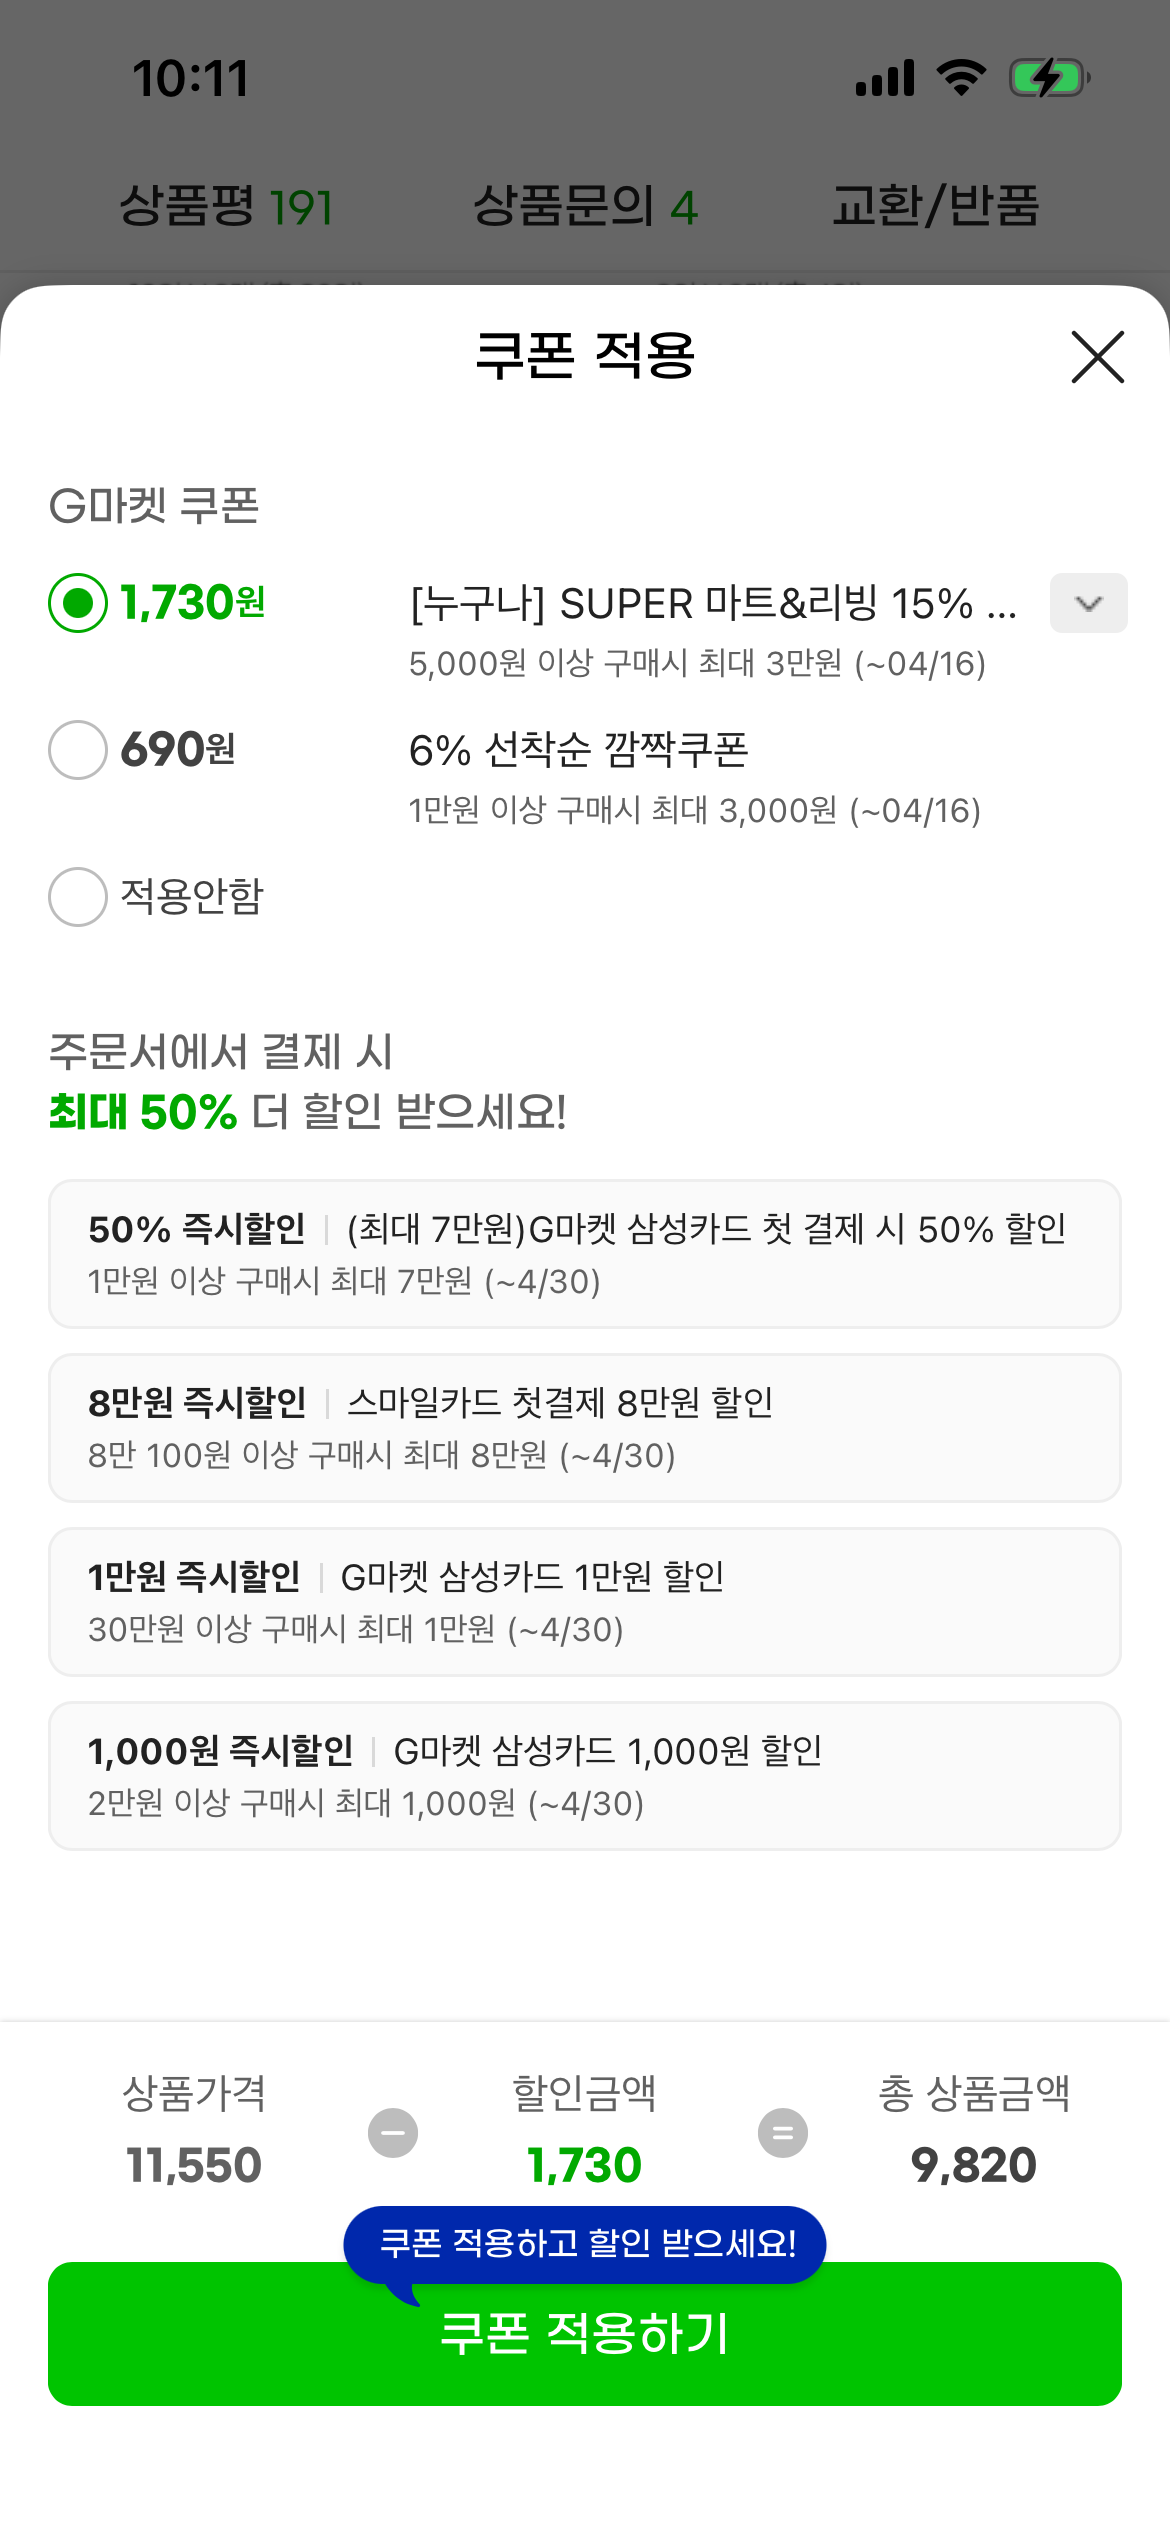
Task: Expand the SUPER 마트&리빙 15% coupon dropdown
Action: (x=1088, y=603)
